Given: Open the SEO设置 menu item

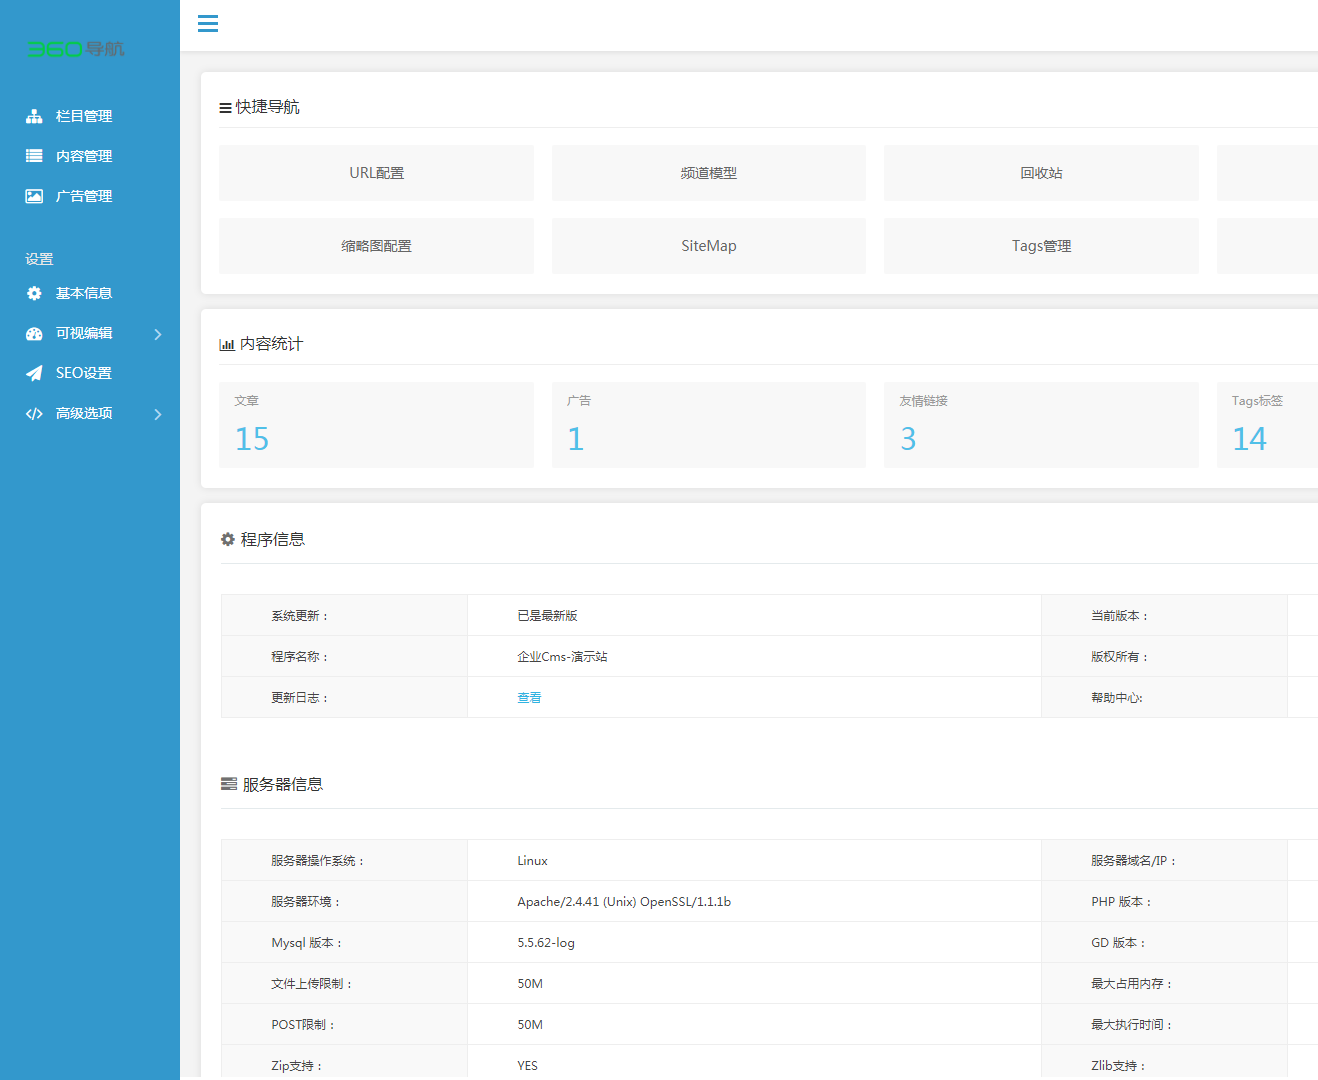Looking at the screenshot, I should tap(84, 373).
